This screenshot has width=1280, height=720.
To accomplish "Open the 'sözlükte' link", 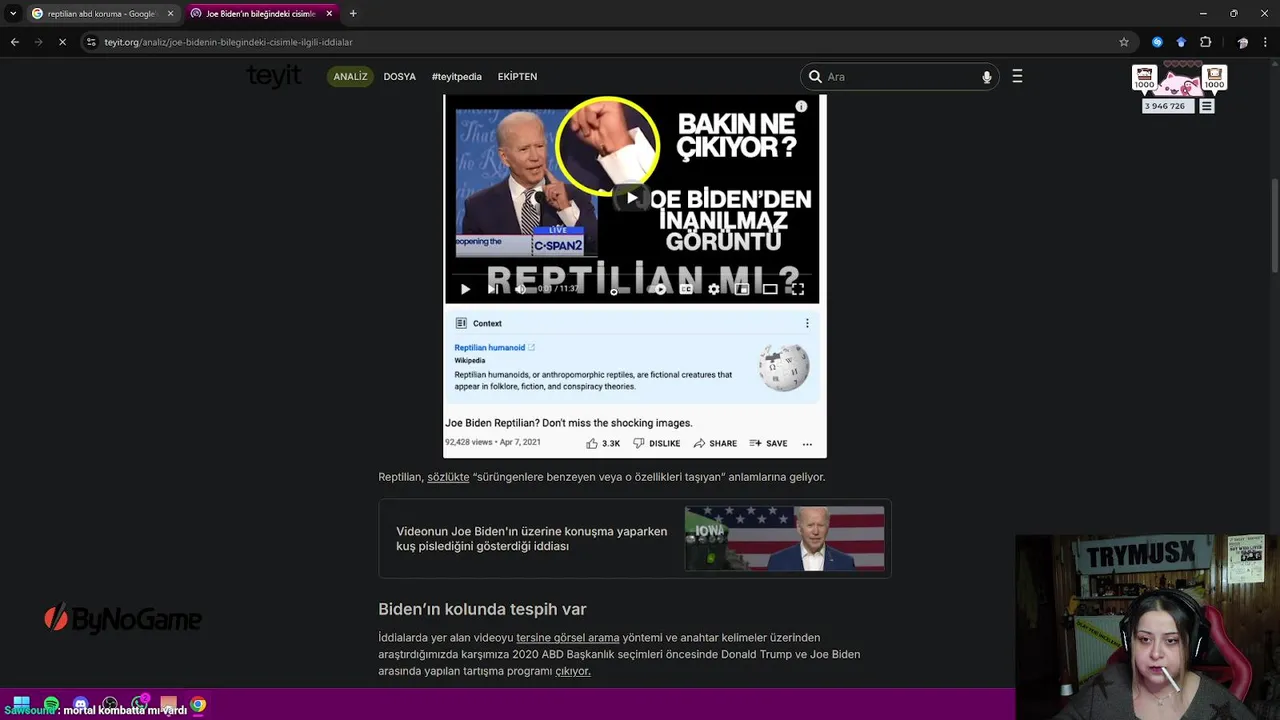I will click(x=448, y=477).
